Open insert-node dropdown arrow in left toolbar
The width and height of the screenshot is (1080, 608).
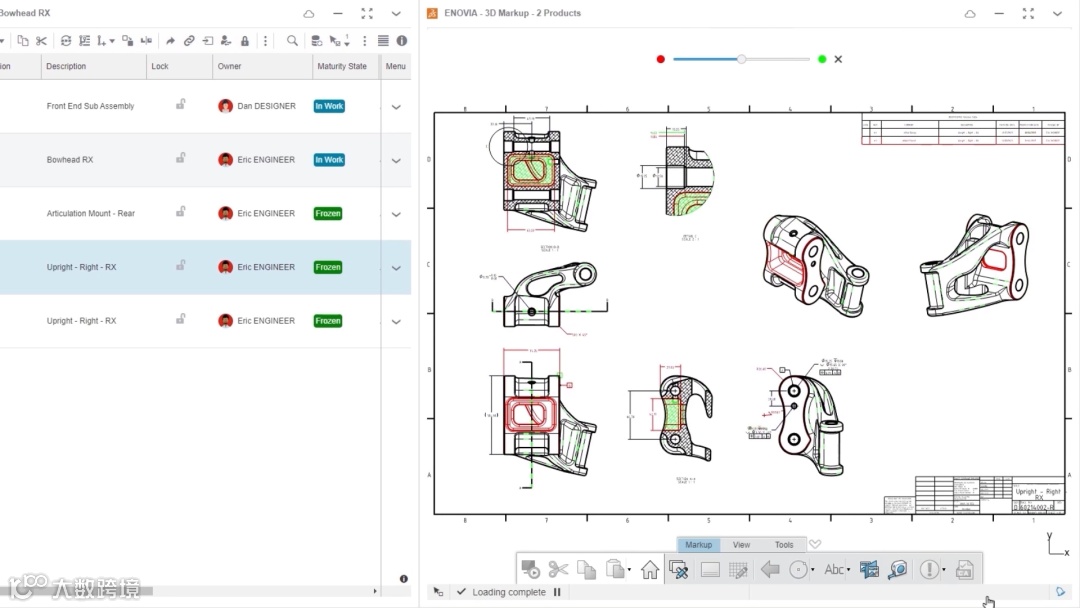[x=112, y=41]
